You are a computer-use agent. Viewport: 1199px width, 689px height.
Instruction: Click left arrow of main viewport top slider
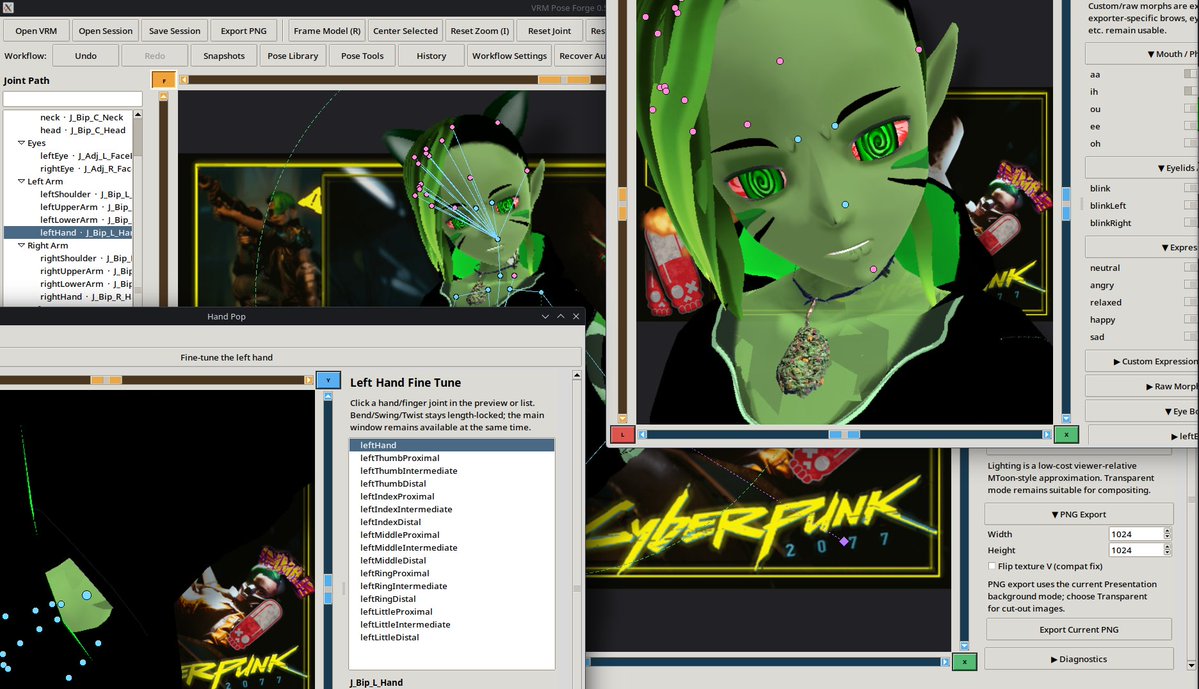click(x=184, y=80)
